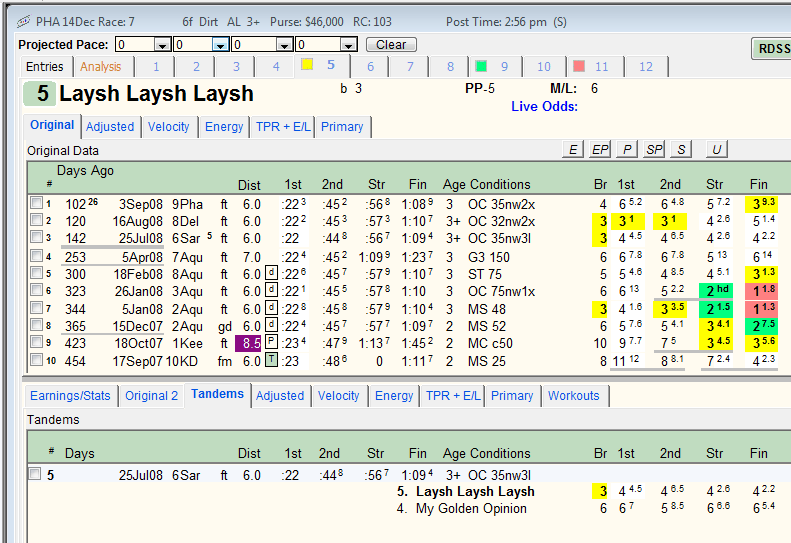Viewport: 791px width, 543px height.
Task: Switch to horse tab 1
Action: tap(156, 67)
